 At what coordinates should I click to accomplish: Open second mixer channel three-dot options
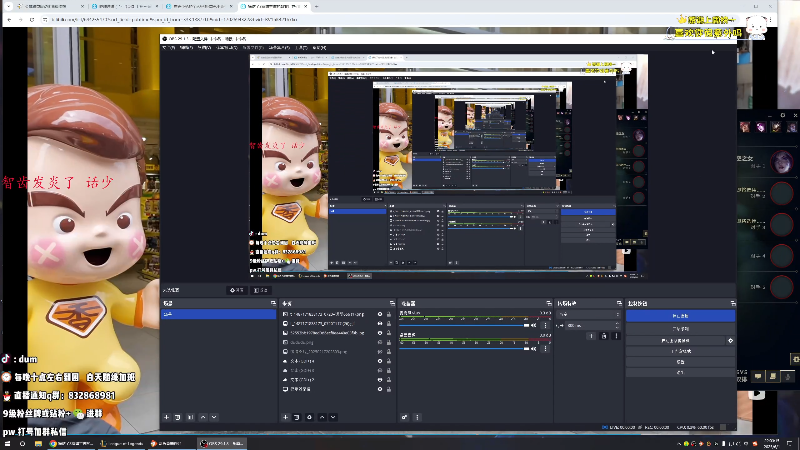(x=545, y=348)
